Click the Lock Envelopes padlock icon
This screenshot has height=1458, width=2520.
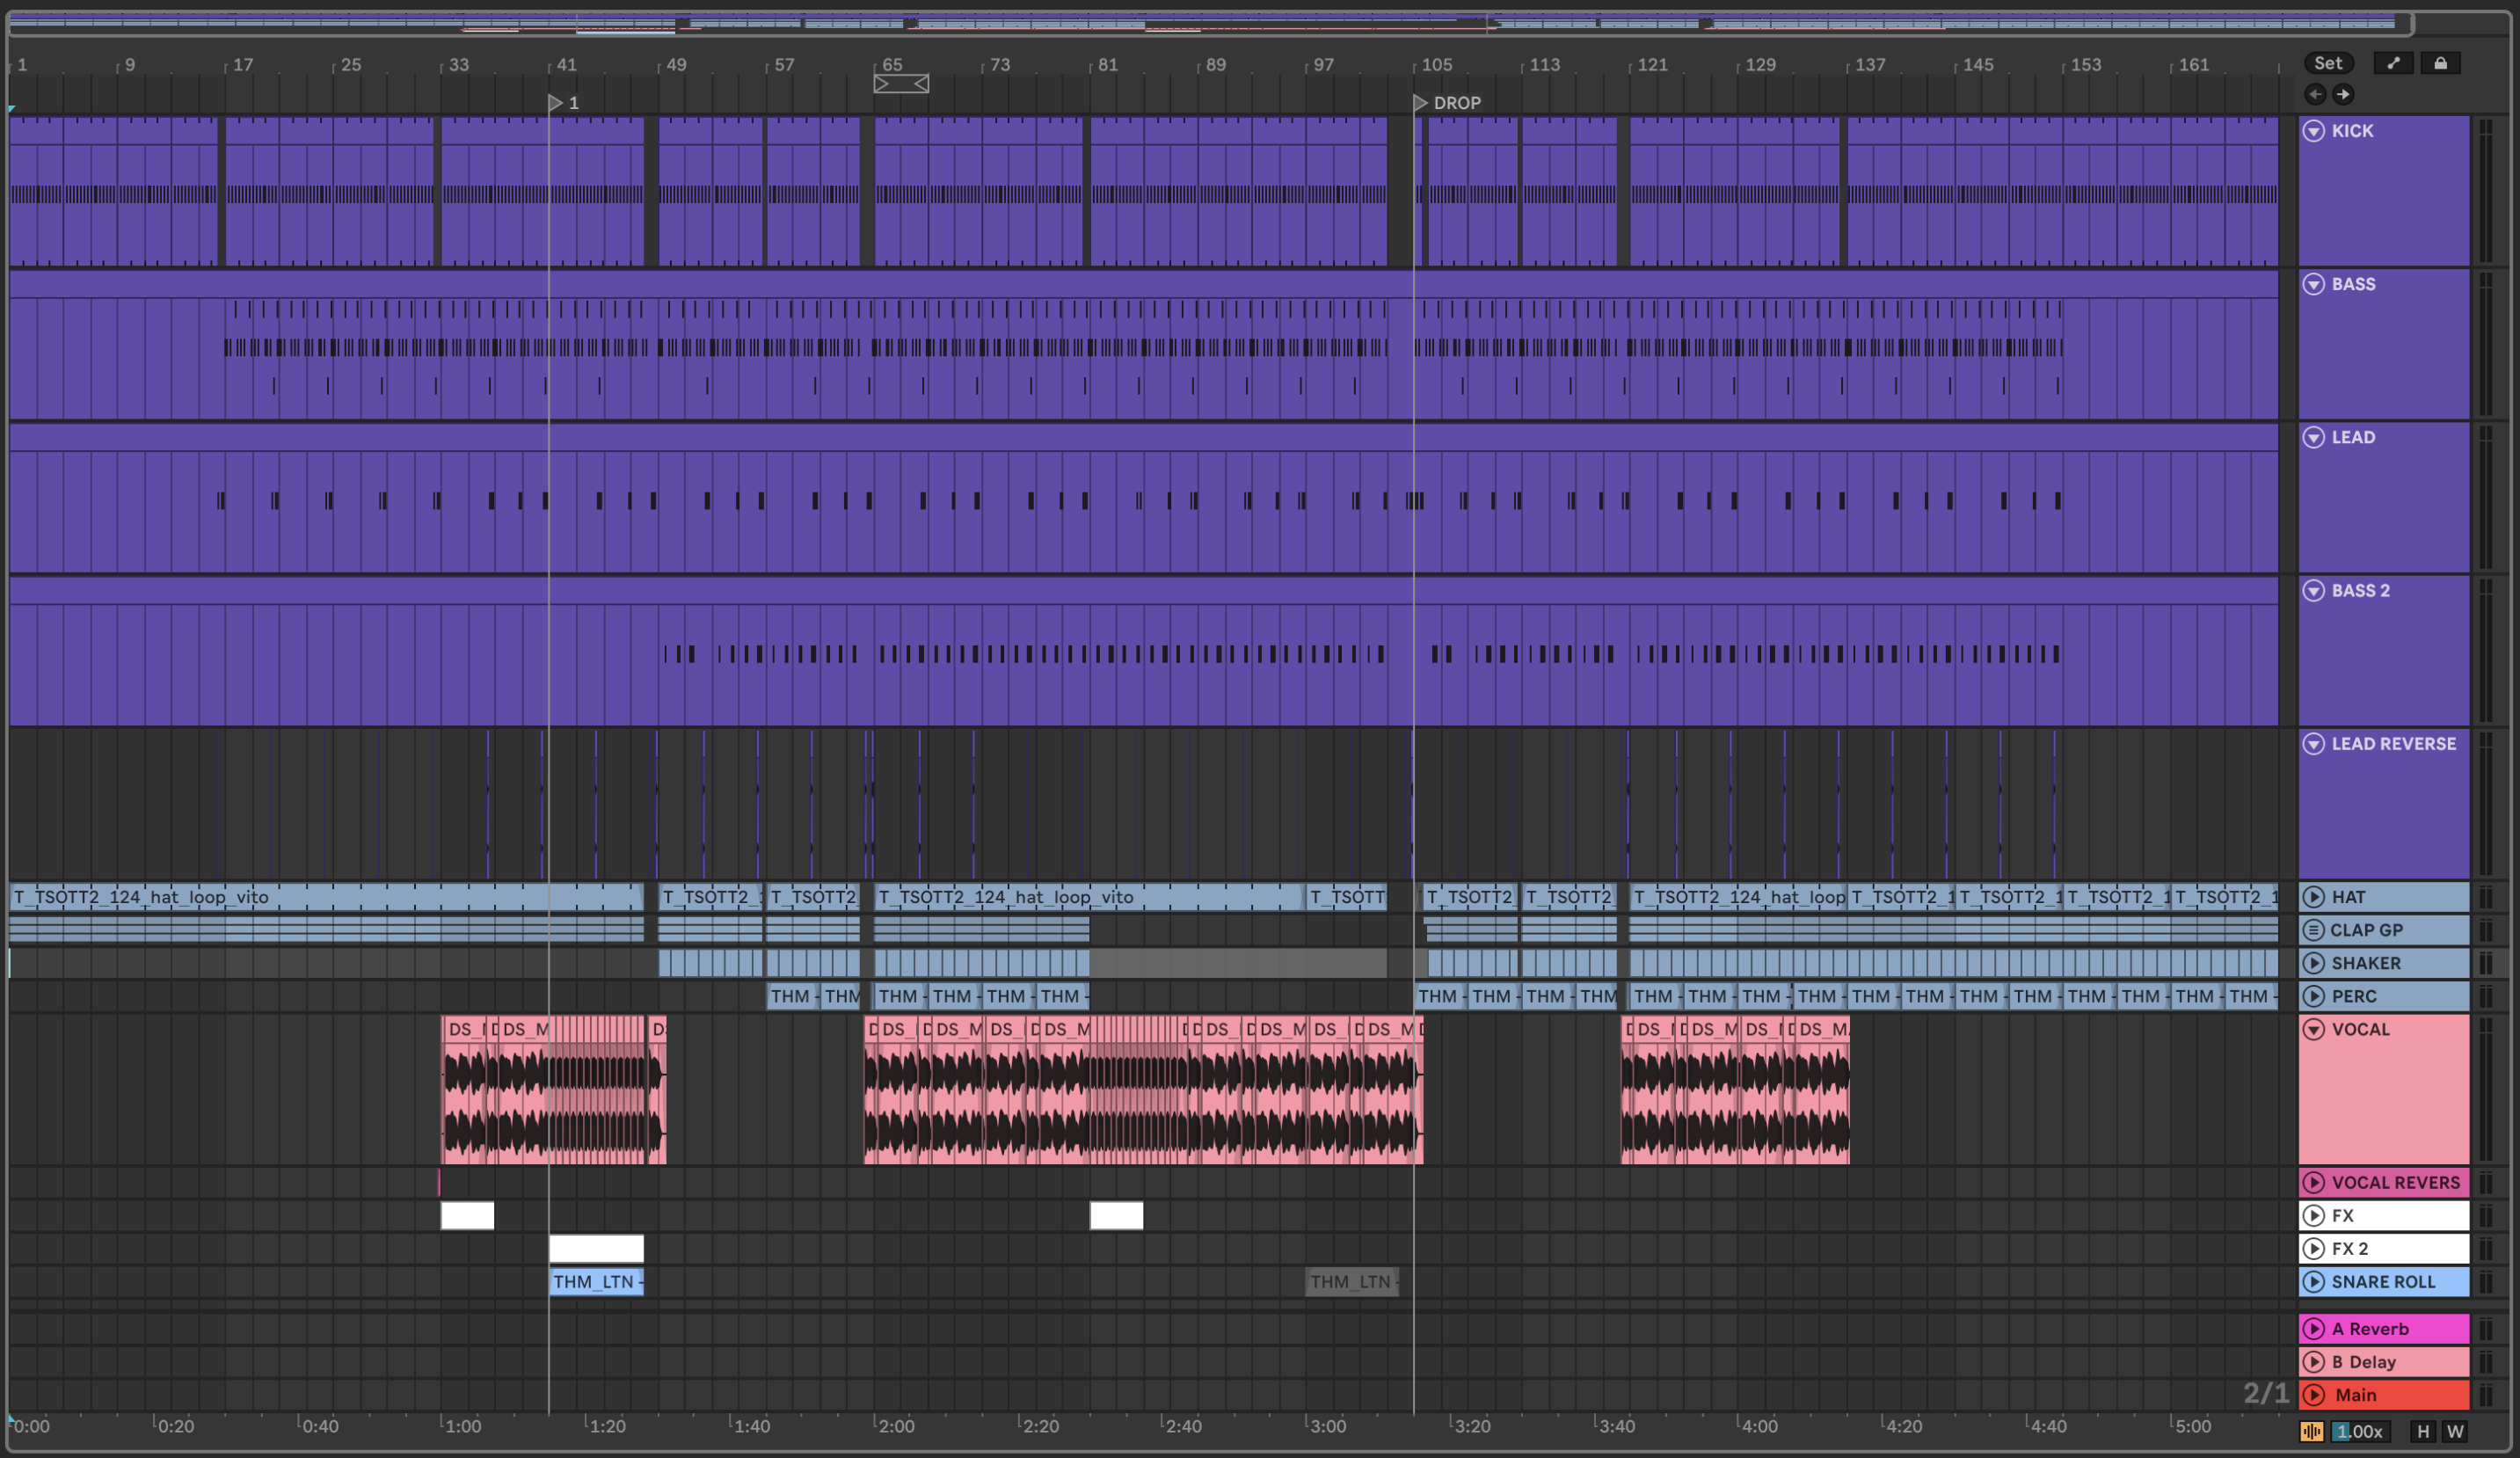click(x=2440, y=63)
